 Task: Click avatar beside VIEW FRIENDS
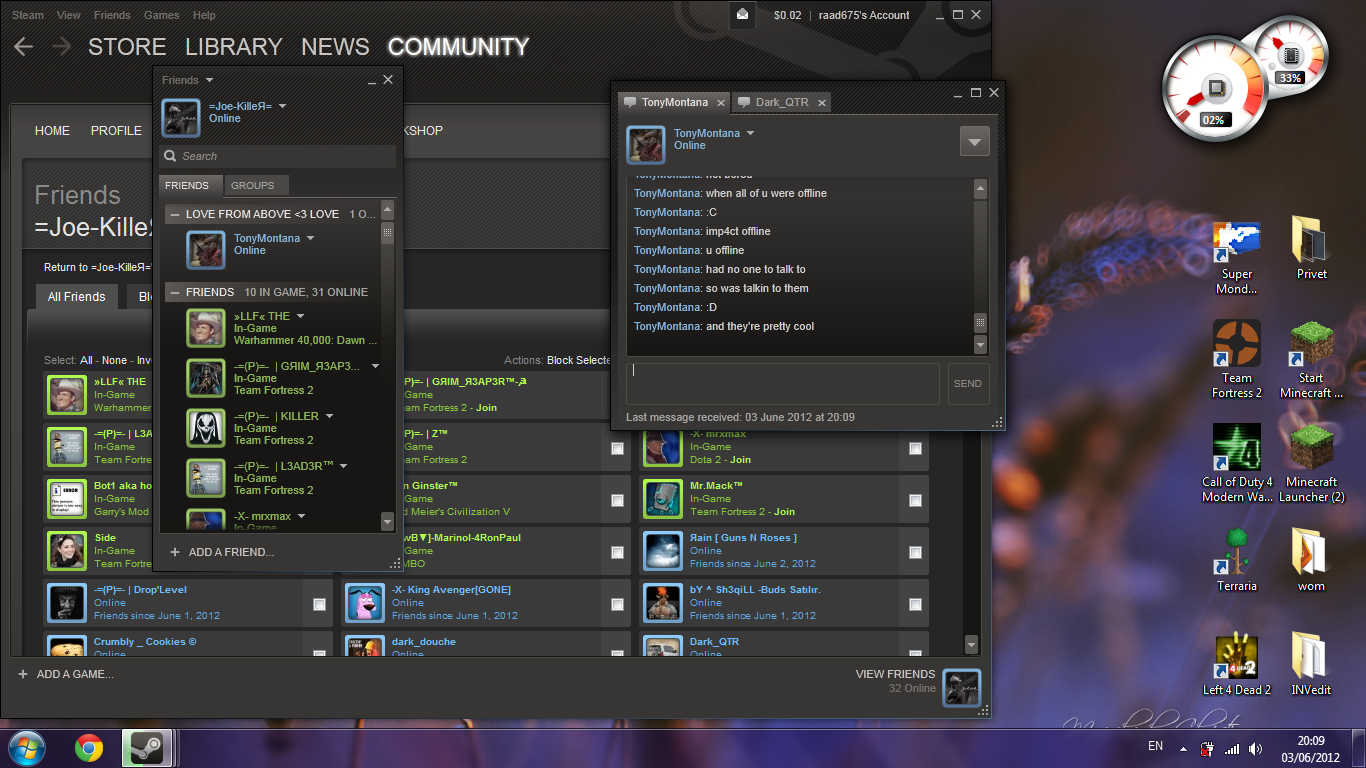click(x=962, y=688)
